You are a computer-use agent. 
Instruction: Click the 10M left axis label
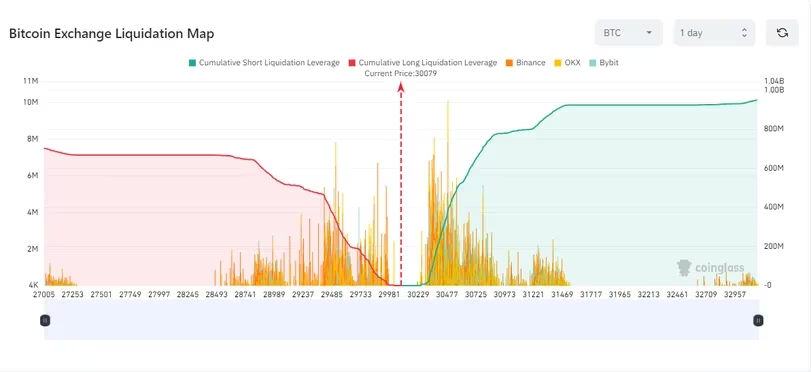[x=32, y=102]
